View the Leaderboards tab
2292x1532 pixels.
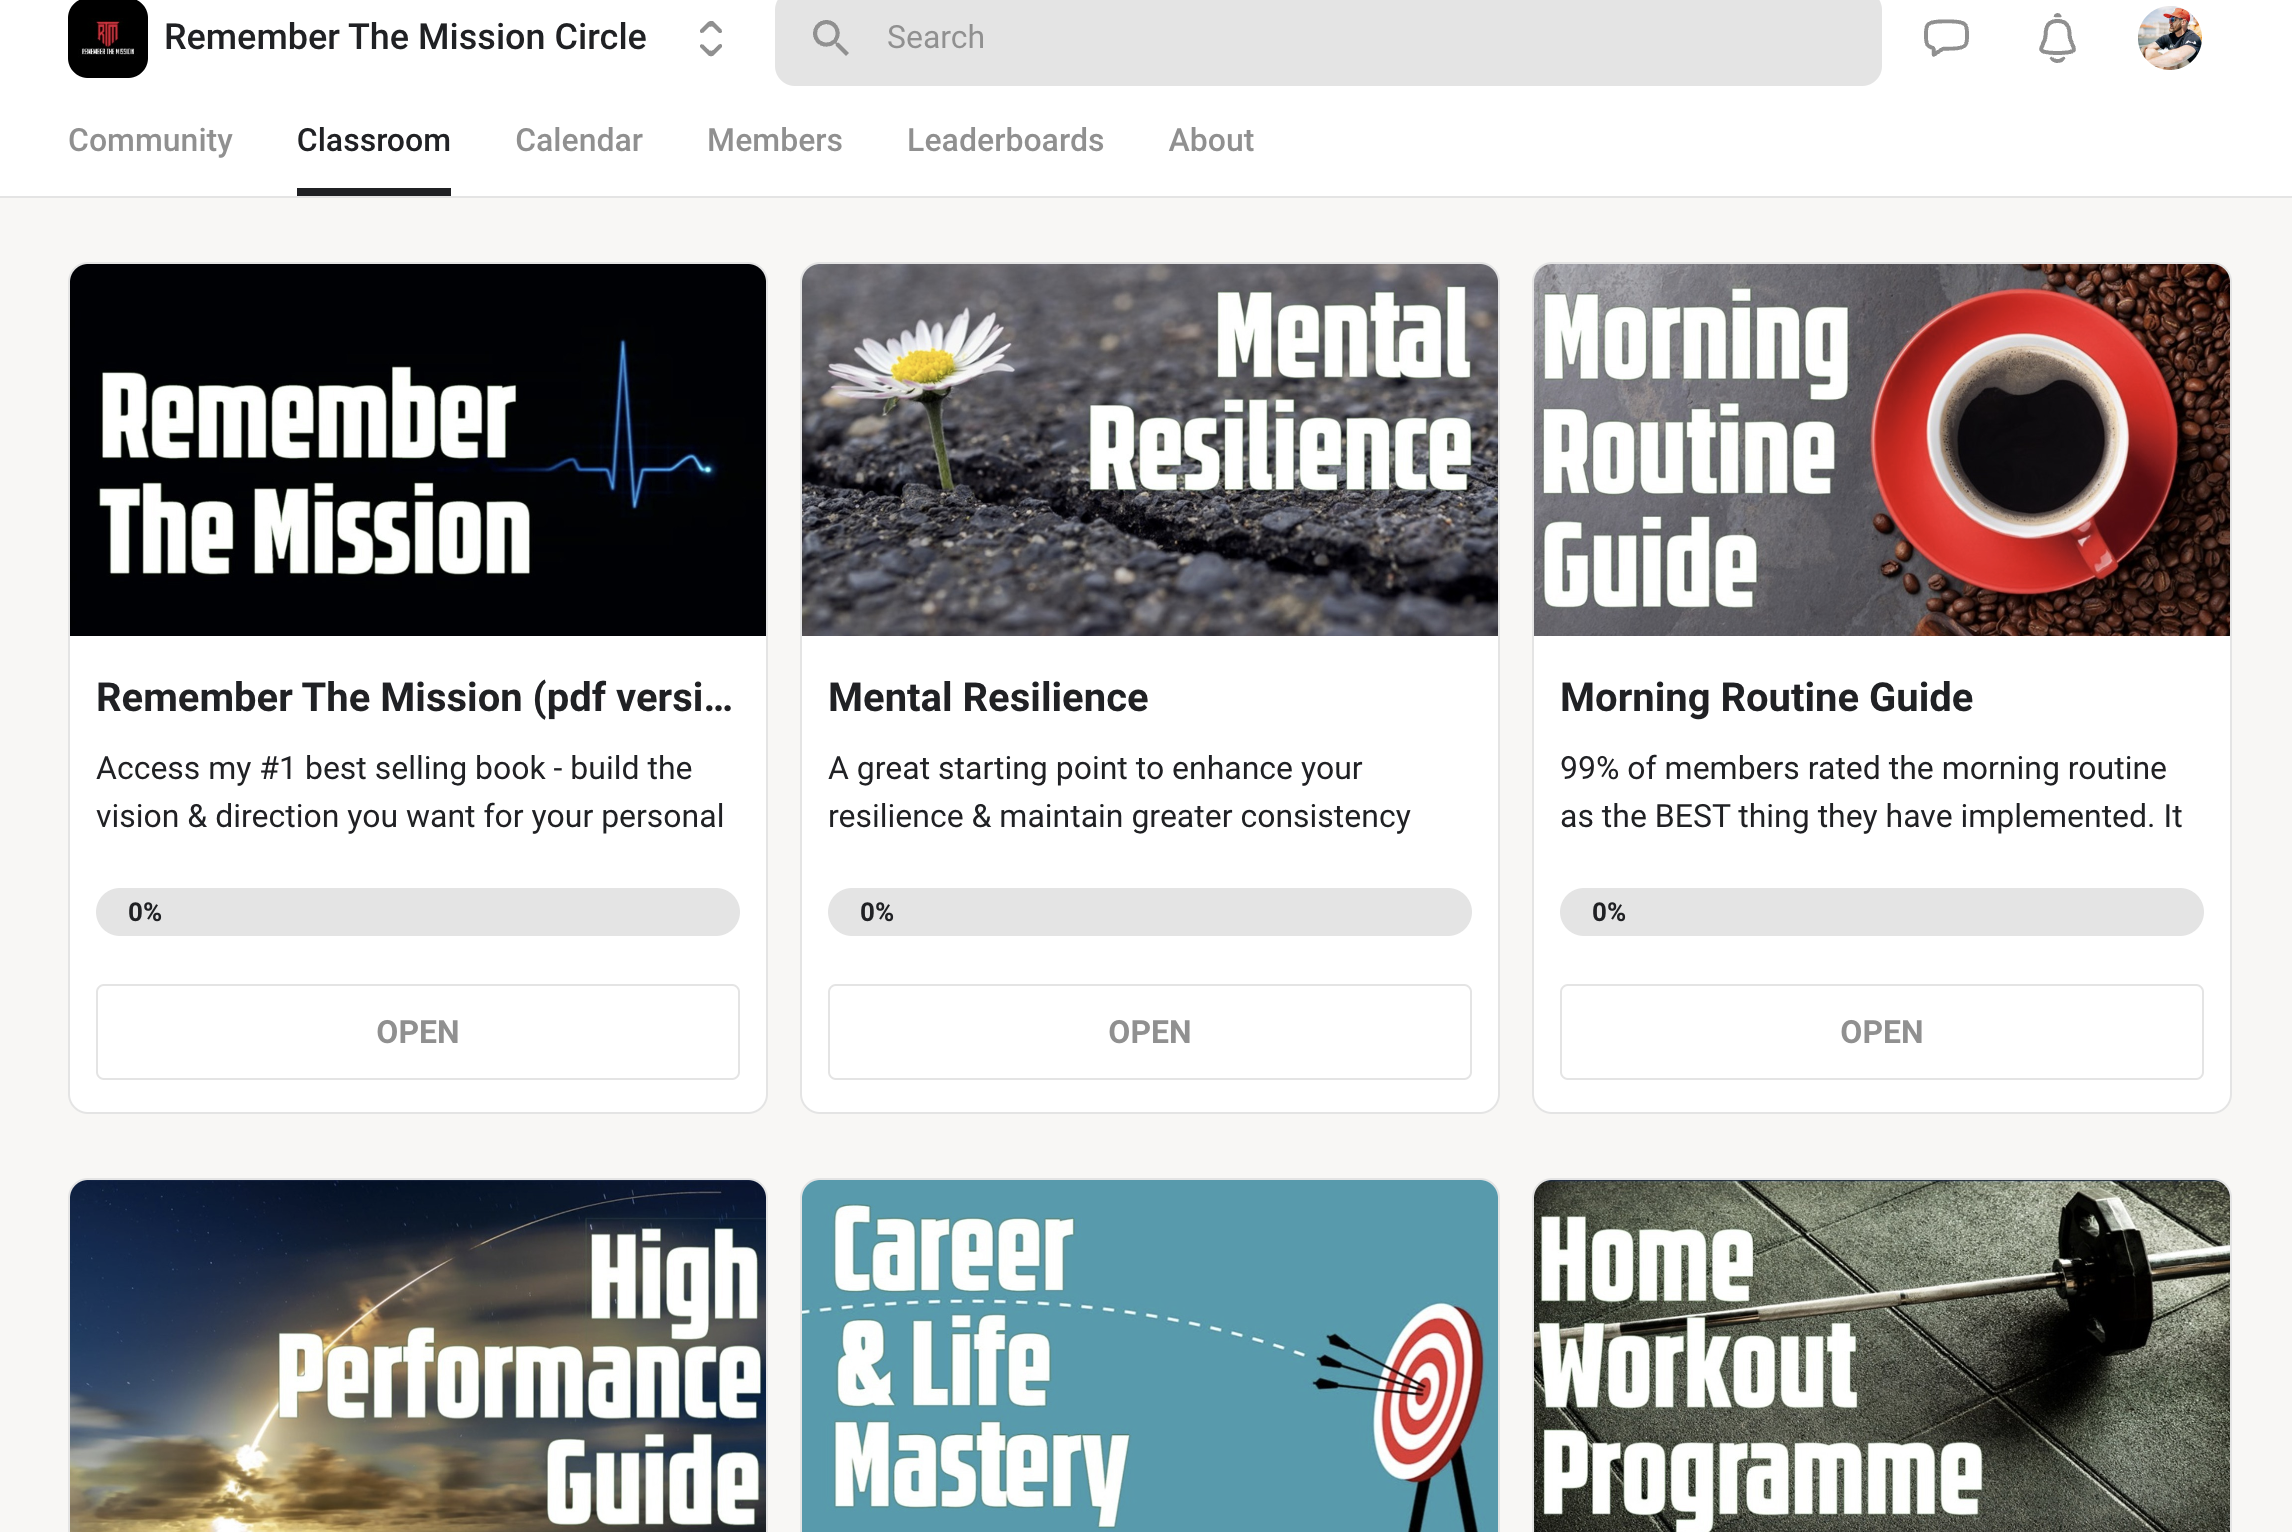click(x=1004, y=140)
